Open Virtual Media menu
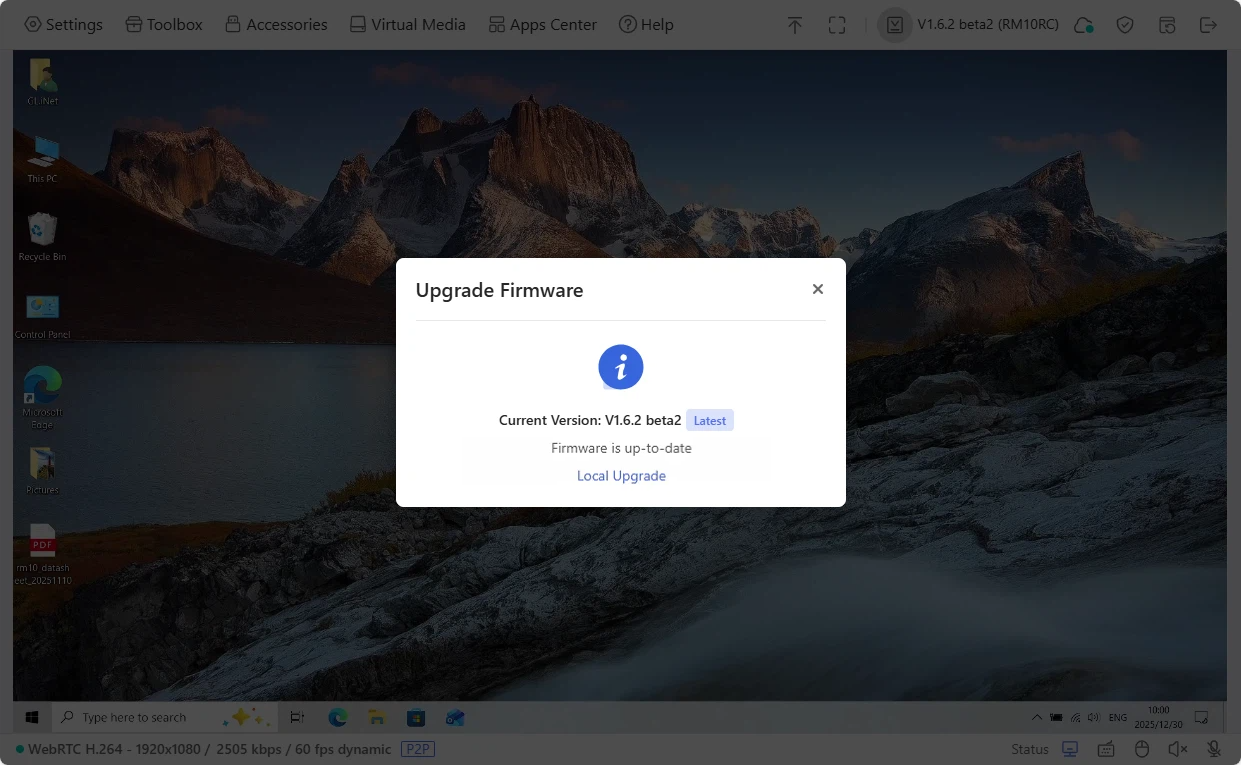This screenshot has height=765, width=1241. (407, 24)
